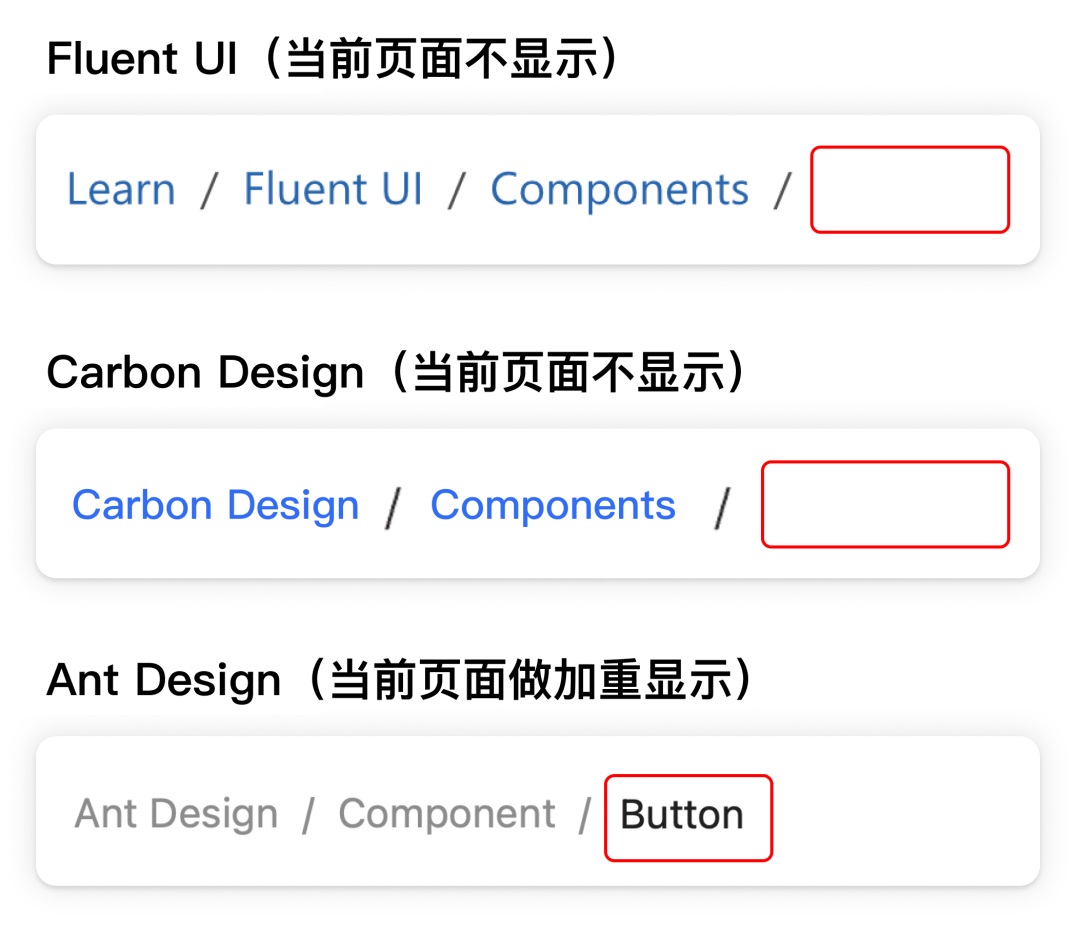
Task: Click the "Carbon Design（当前页面不显示）" heading
Action: click(x=397, y=373)
